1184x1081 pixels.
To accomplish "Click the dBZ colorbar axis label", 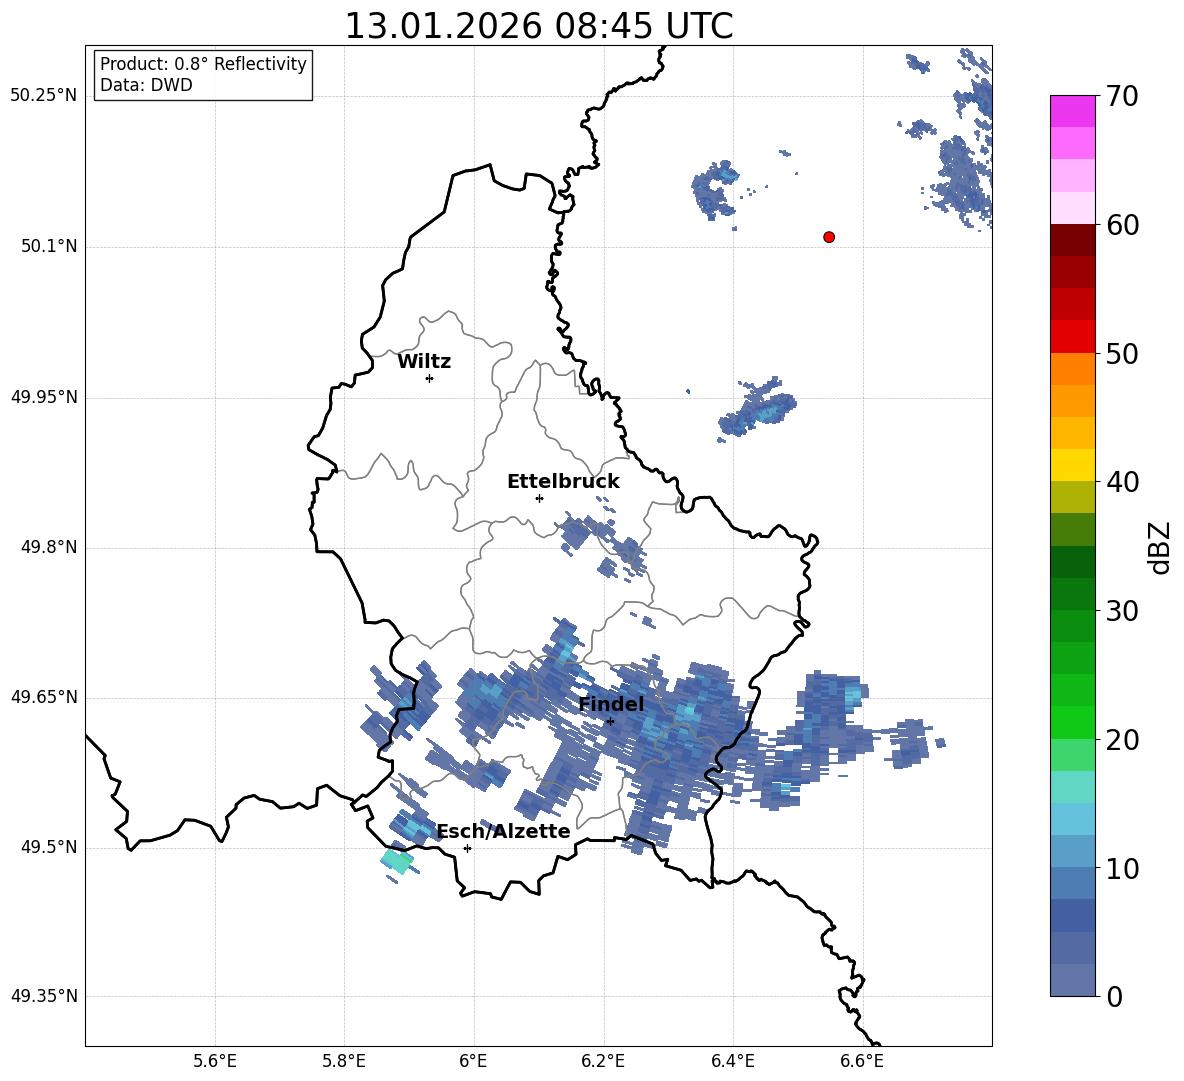I will 1161,547.
